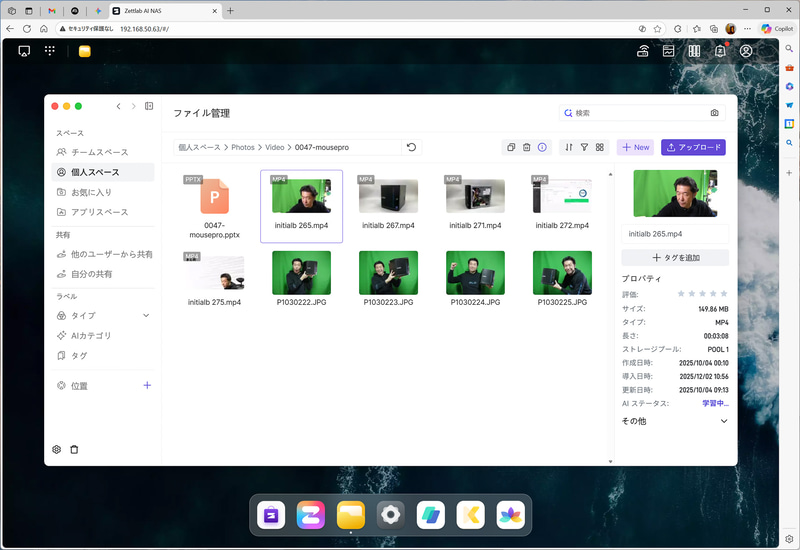Viewport: 800px width, 550px height.
Task: Go to Photos in breadcrumb
Action: pyautogui.click(x=243, y=147)
